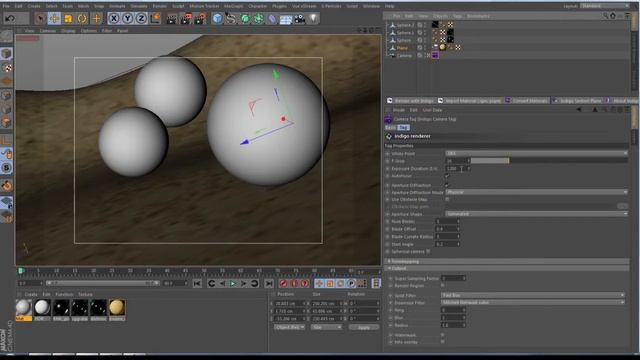Toggle the Watermark checkbox
Viewport: 640px width, 360px height.
coord(442,335)
